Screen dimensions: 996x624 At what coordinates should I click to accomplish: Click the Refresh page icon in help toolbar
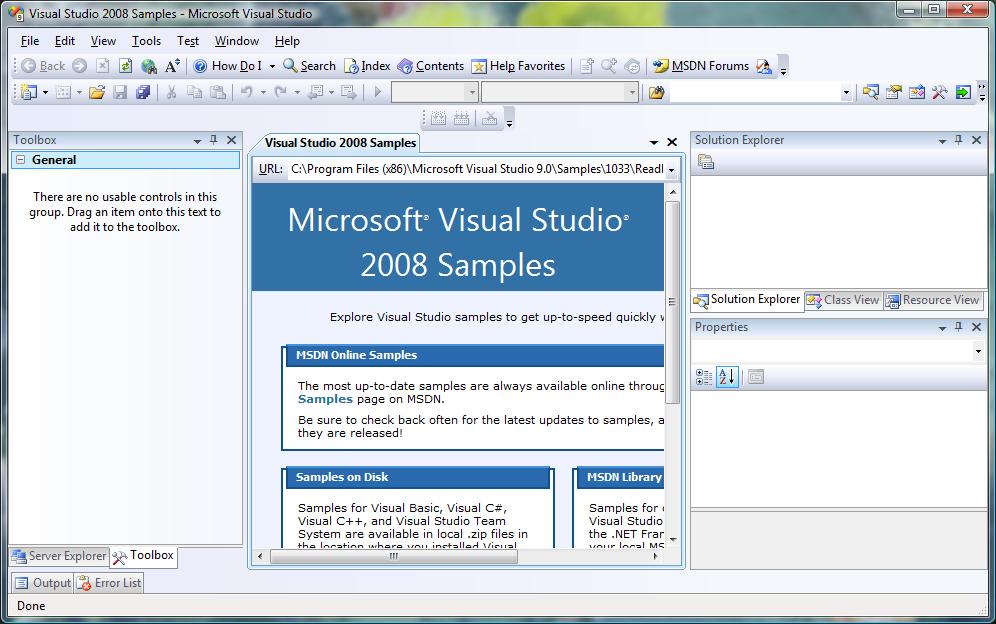click(125, 66)
